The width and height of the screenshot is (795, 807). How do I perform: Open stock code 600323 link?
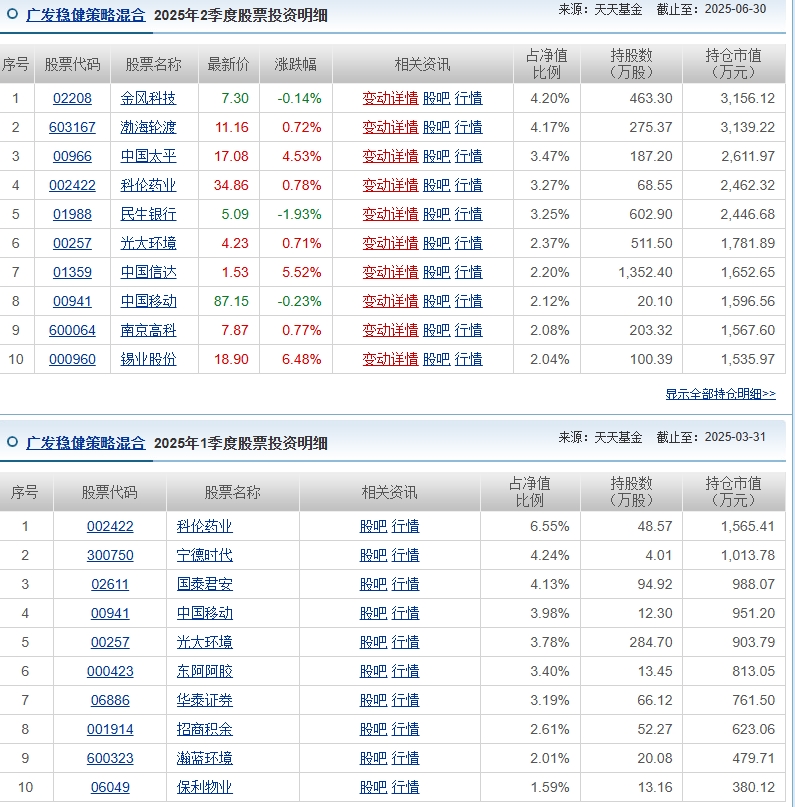(x=110, y=758)
